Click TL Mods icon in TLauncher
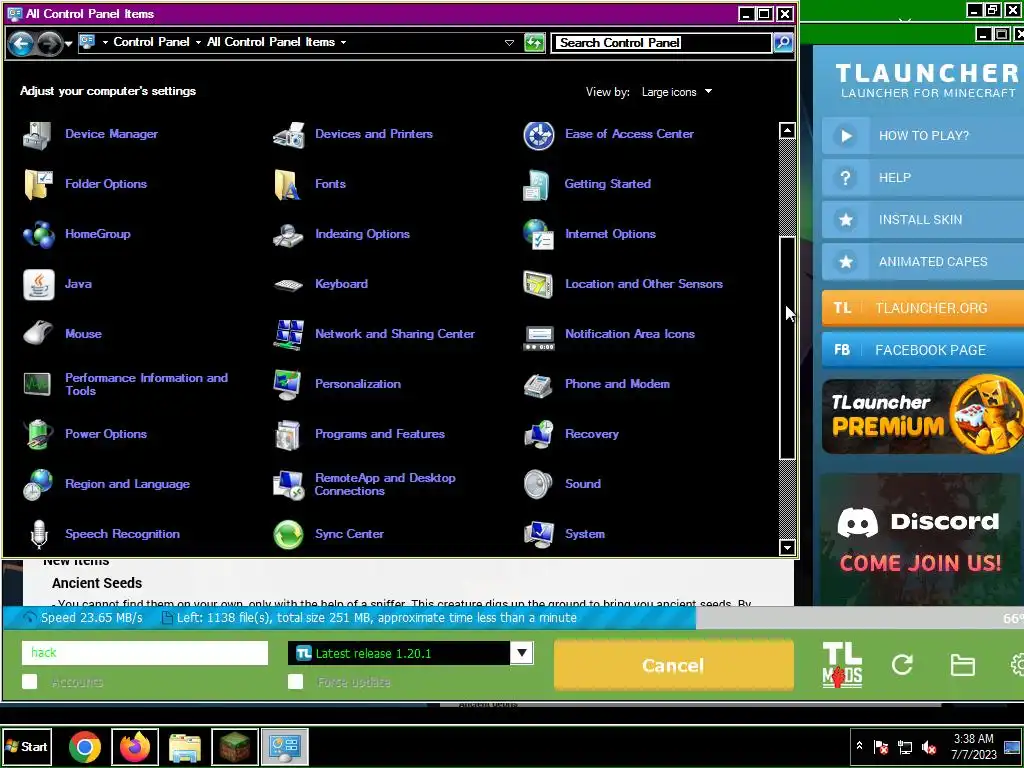 coord(842,665)
